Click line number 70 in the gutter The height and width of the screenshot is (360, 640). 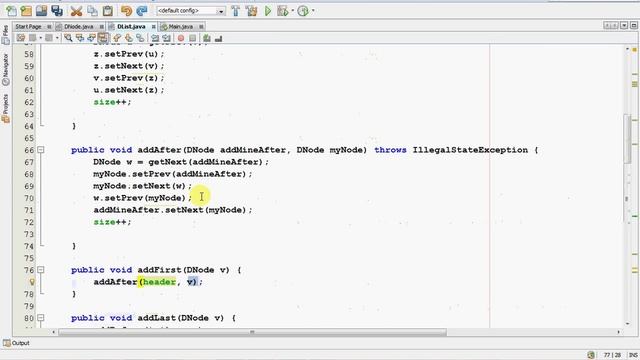29,198
